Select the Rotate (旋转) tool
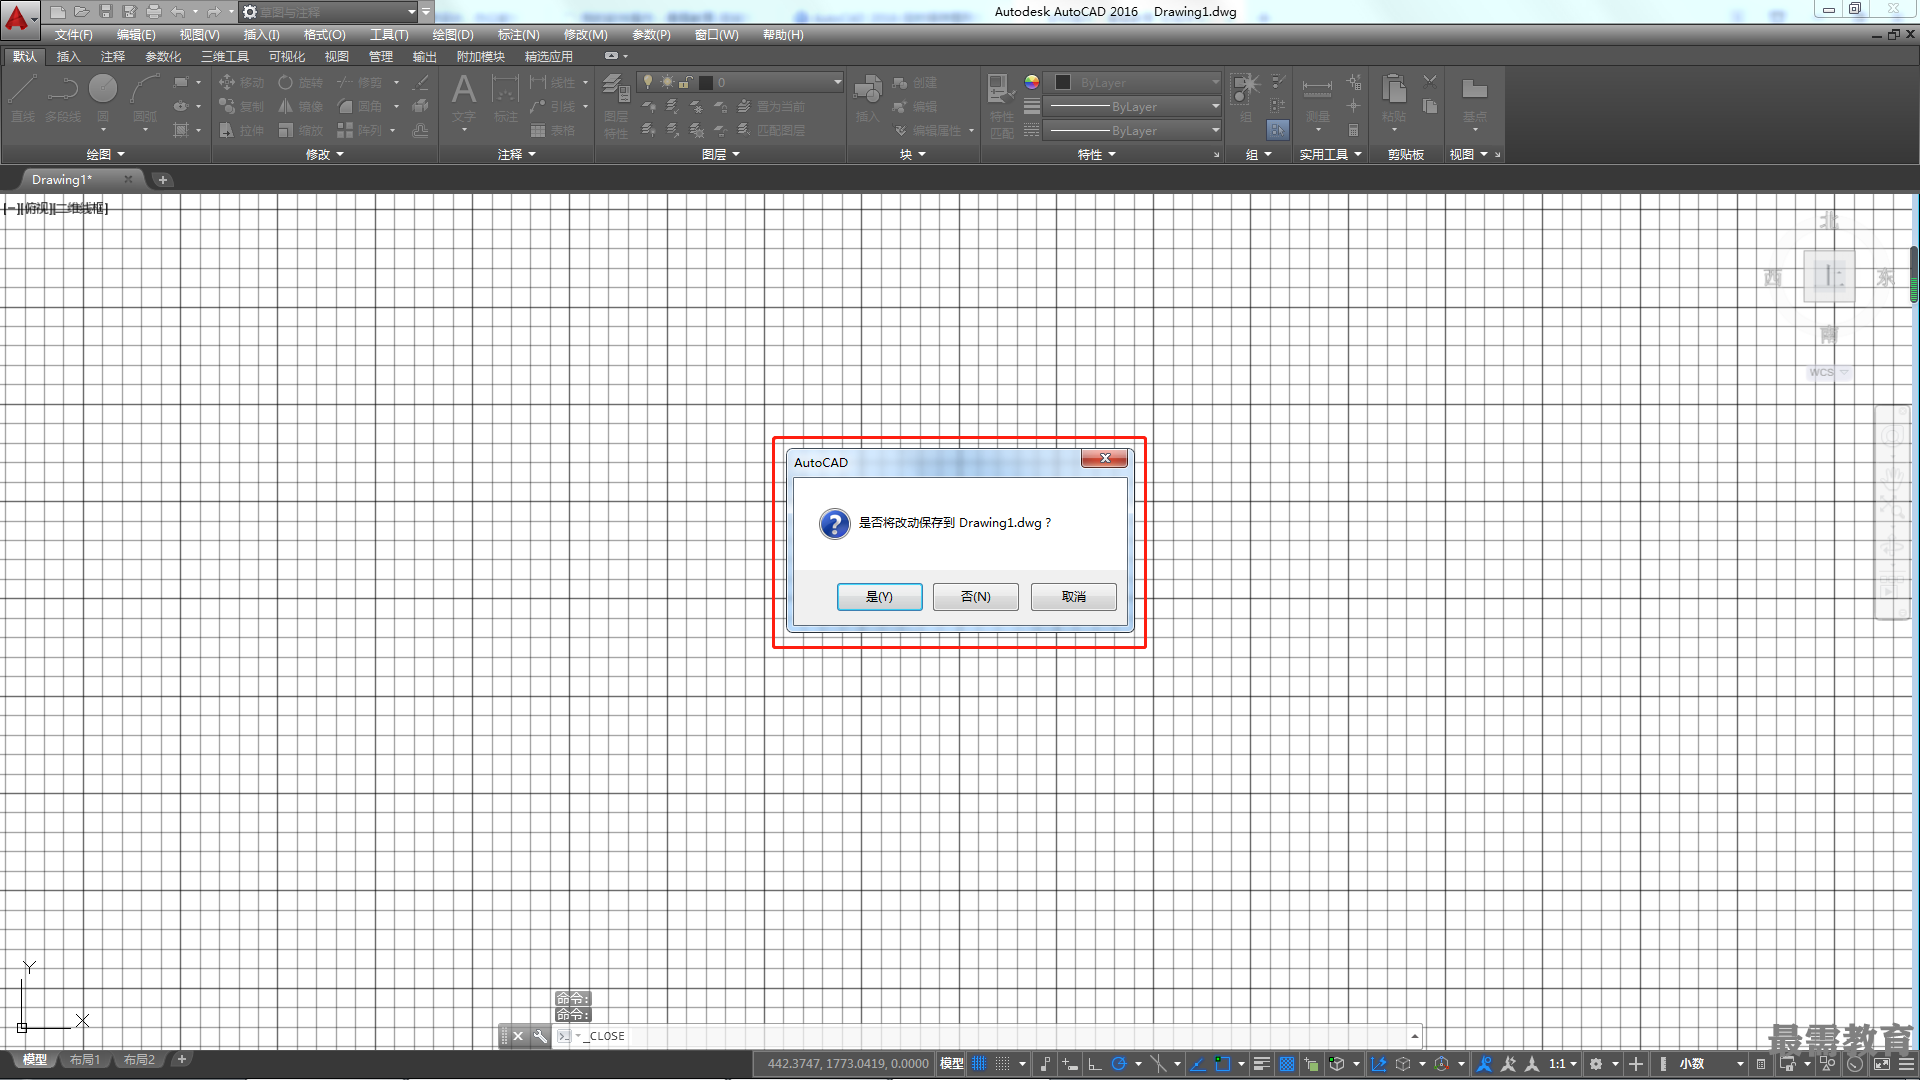The width and height of the screenshot is (1920, 1080). pos(300,82)
